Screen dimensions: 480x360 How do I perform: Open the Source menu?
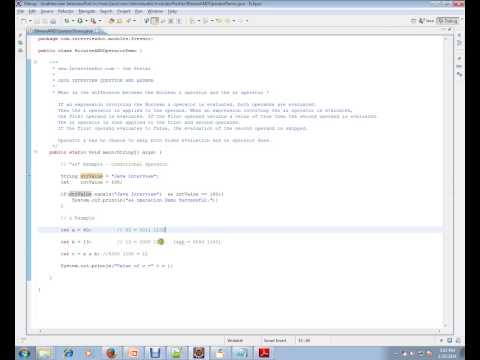tap(47, 11)
